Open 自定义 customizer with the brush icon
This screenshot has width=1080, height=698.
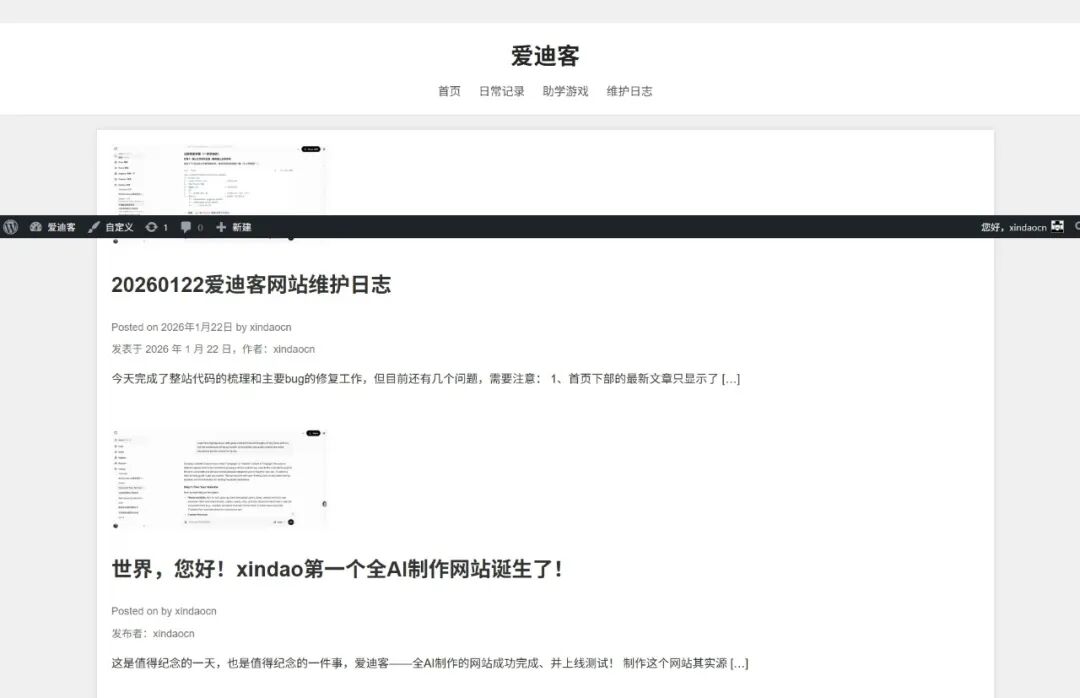coord(110,227)
